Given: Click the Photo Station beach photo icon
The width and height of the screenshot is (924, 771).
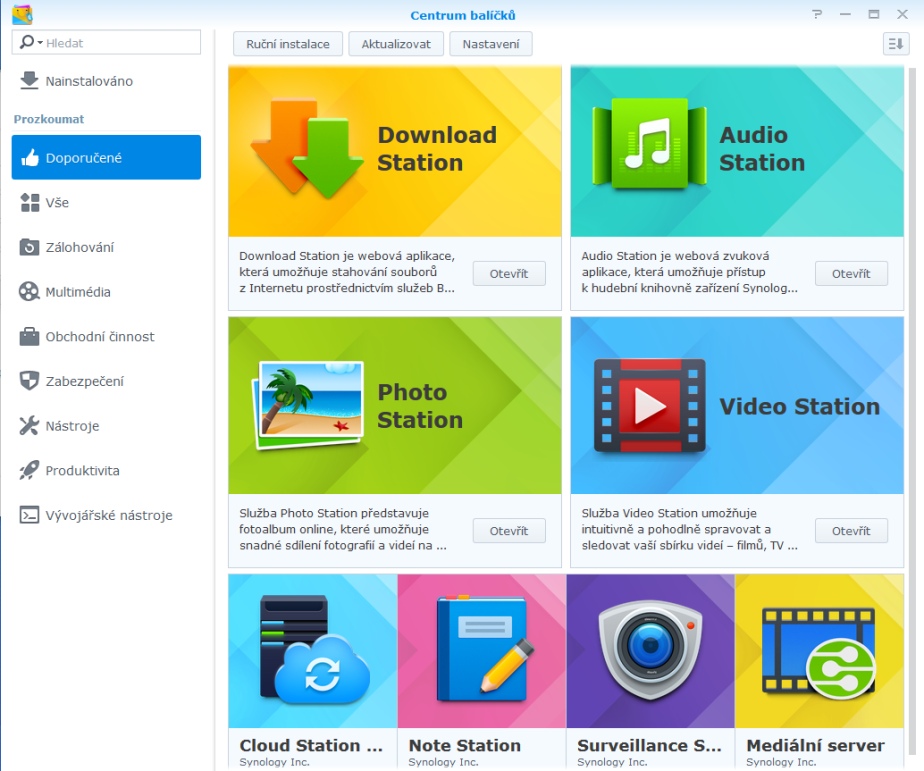Looking at the screenshot, I should coord(307,405).
